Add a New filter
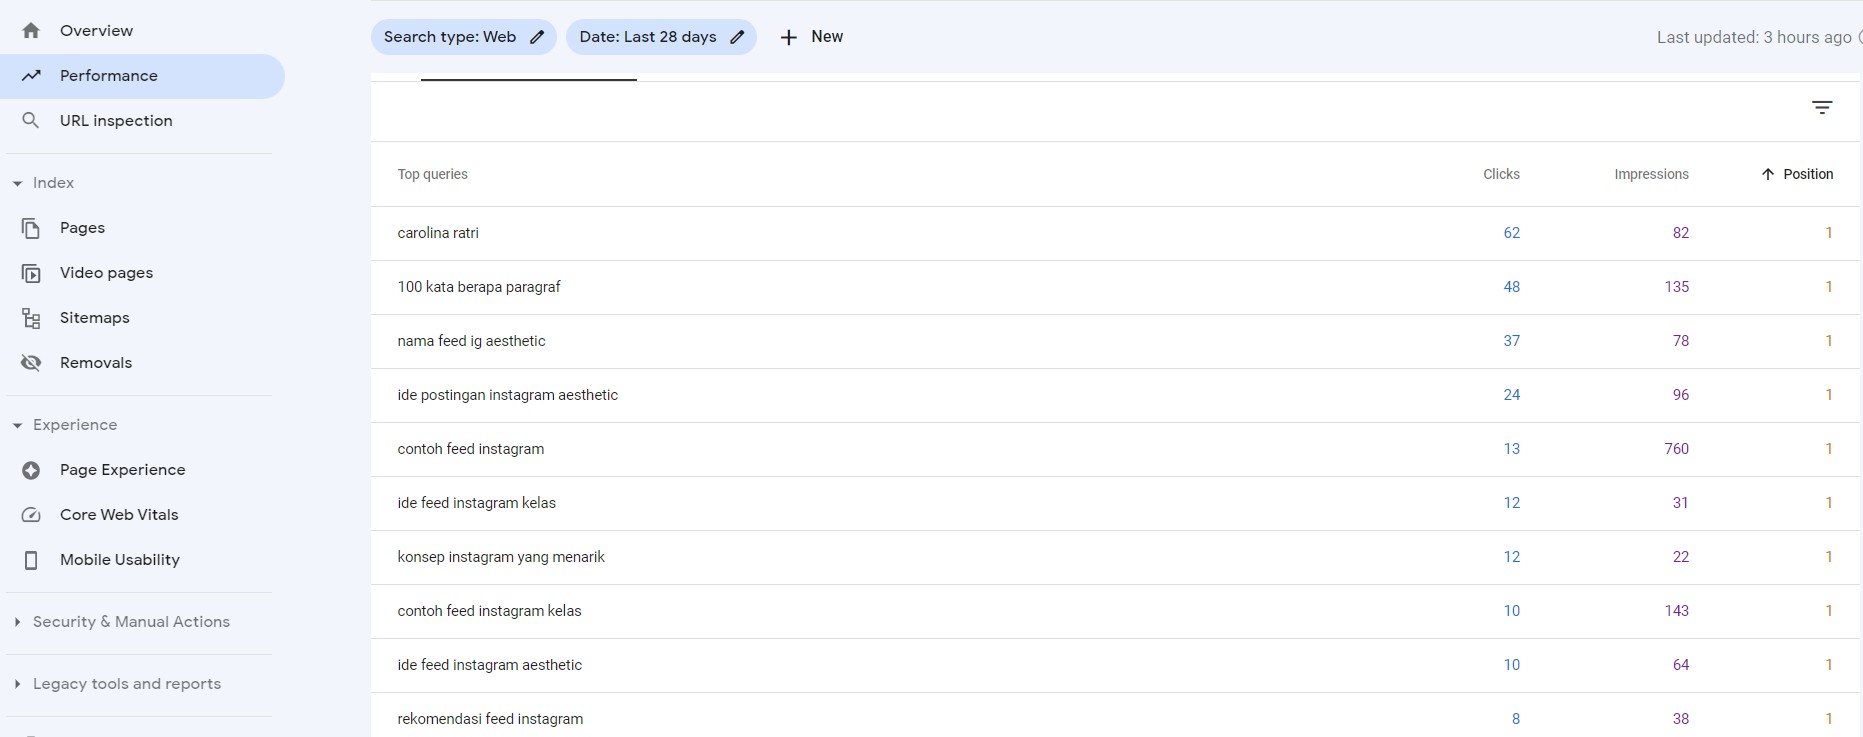Image resolution: width=1863 pixels, height=737 pixels. pos(811,37)
